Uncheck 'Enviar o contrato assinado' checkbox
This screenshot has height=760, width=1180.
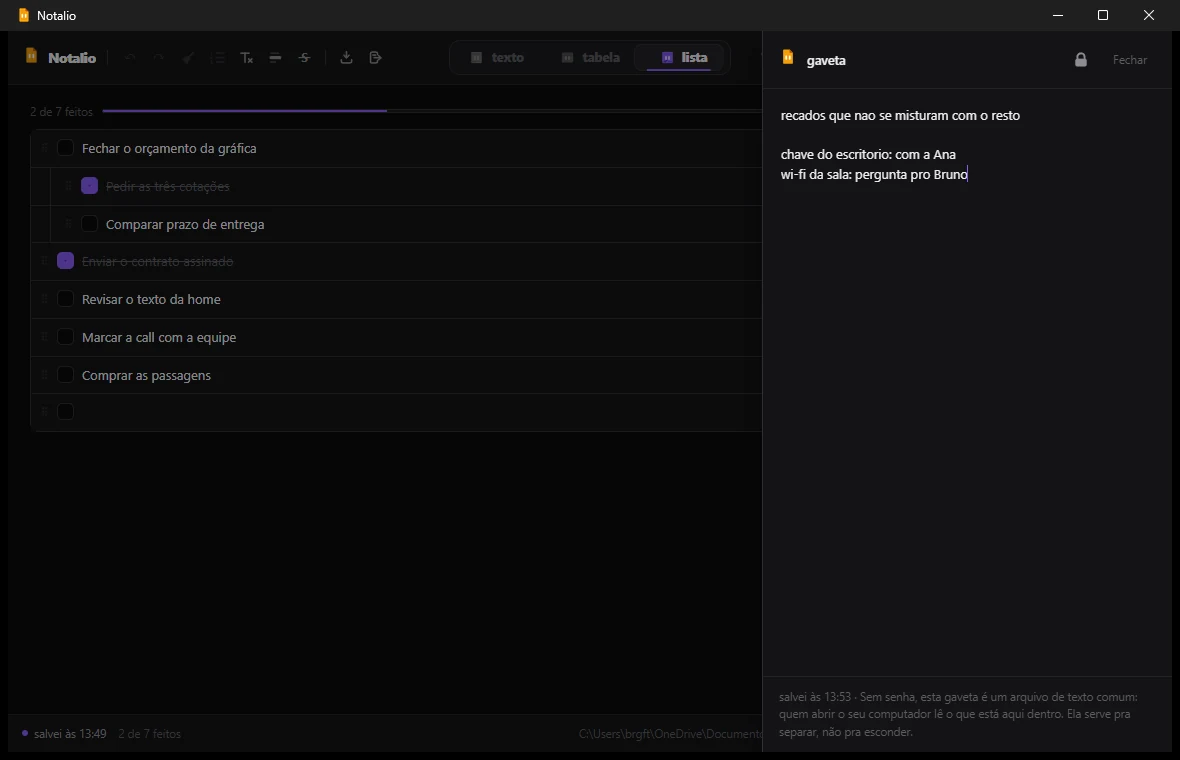pyautogui.click(x=65, y=261)
